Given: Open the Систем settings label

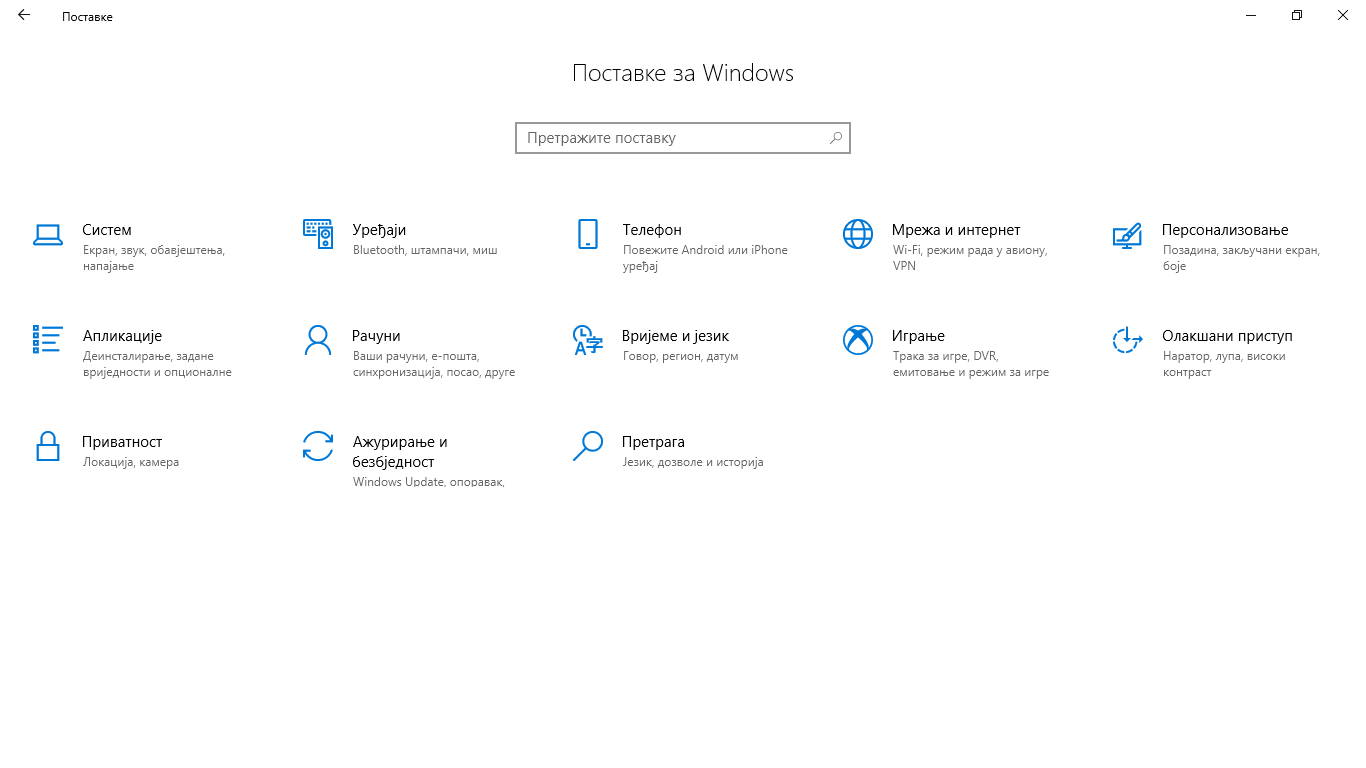Looking at the screenshot, I should coord(107,230).
